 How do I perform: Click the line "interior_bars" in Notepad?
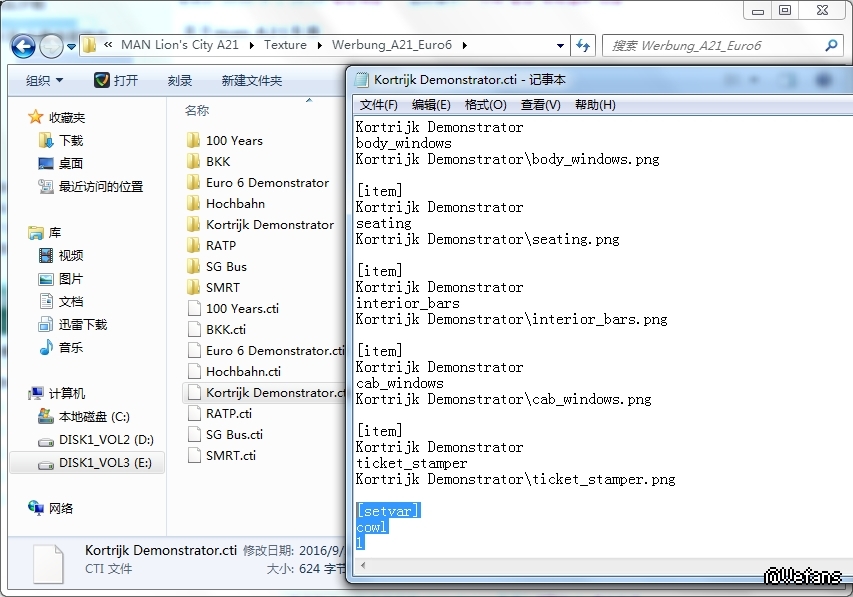407,303
